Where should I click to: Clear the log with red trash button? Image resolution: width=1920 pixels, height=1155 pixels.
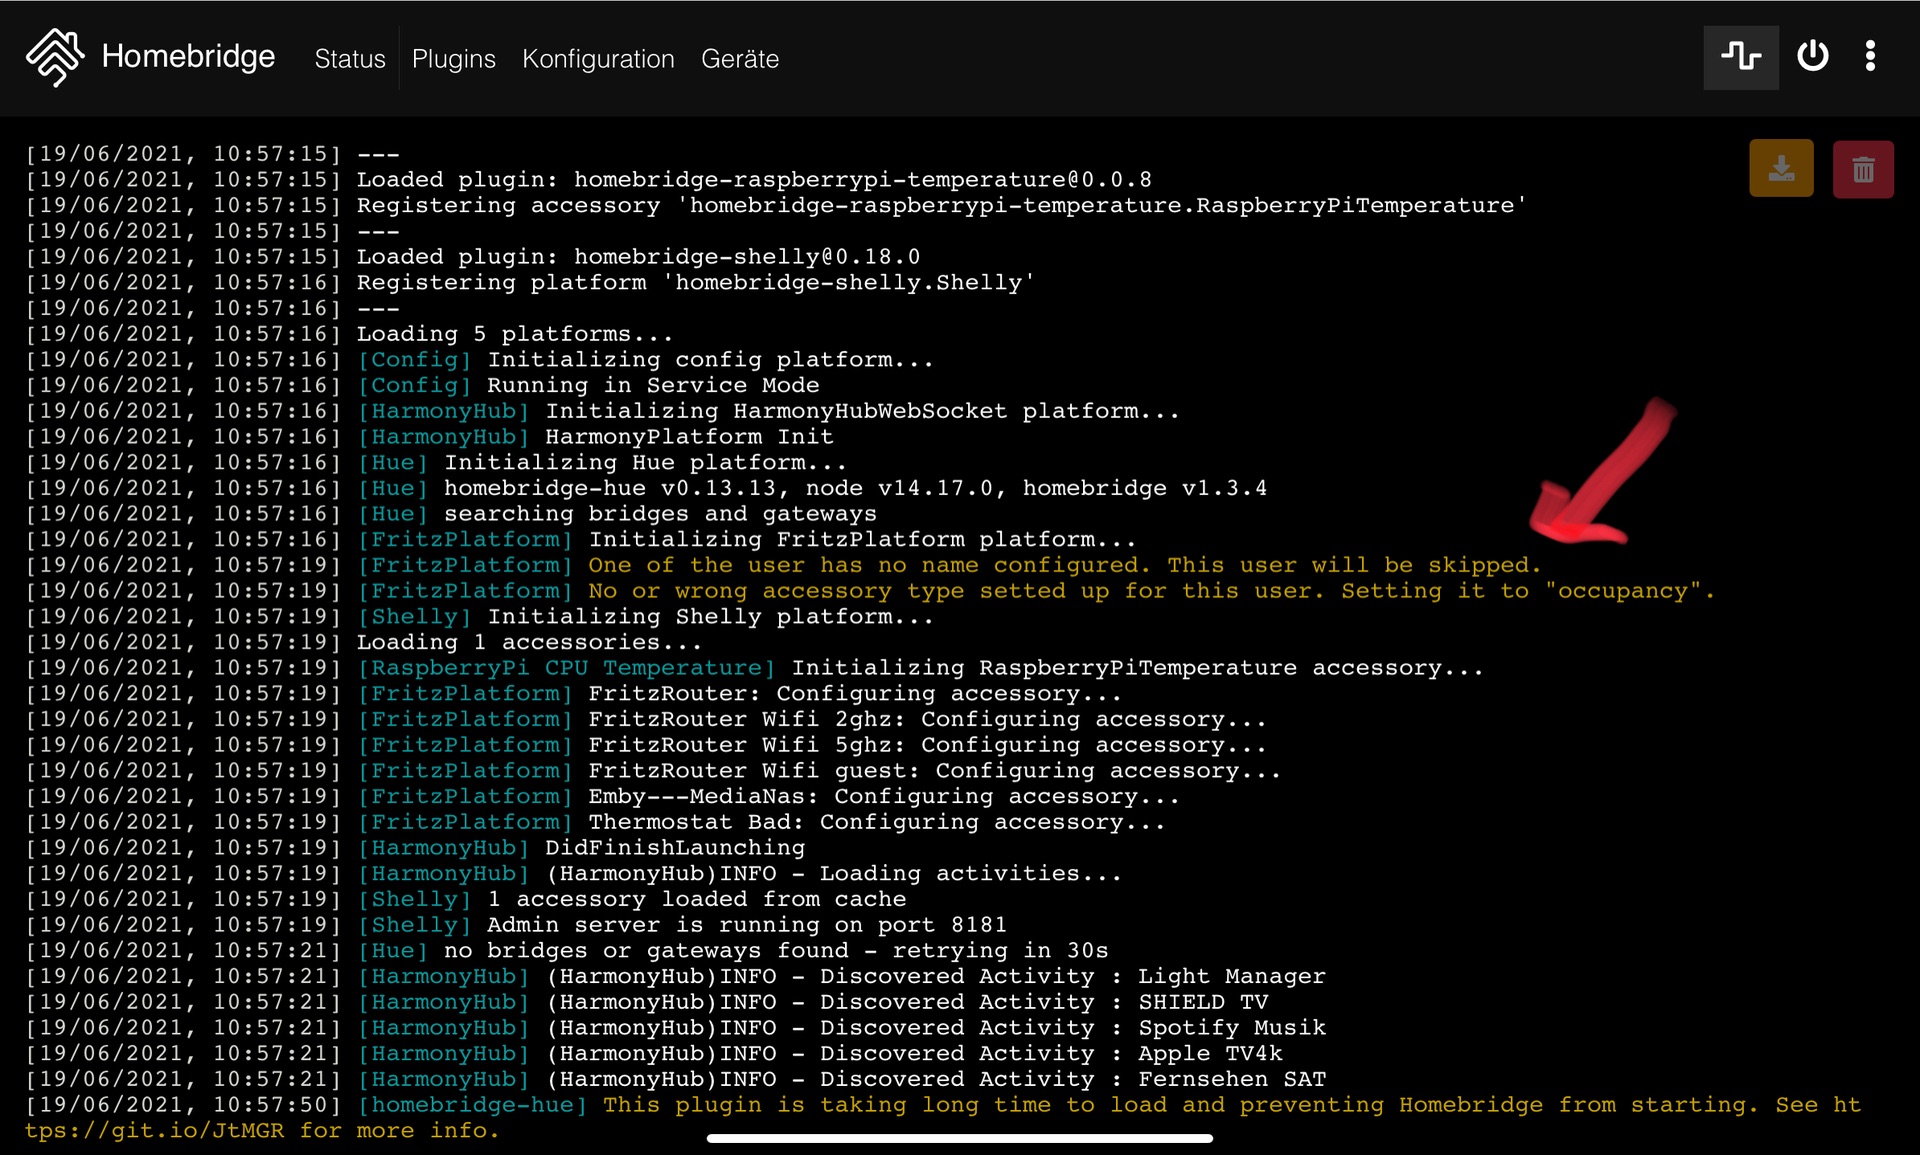click(1863, 169)
